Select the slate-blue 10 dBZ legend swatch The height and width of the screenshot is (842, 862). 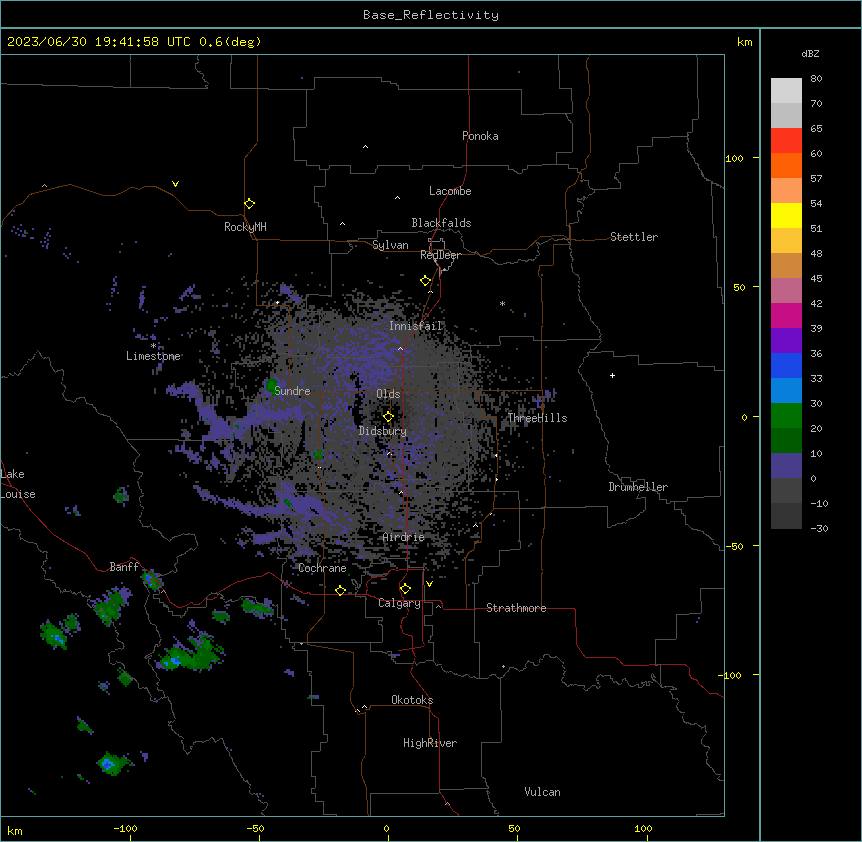tap(786, 466)
